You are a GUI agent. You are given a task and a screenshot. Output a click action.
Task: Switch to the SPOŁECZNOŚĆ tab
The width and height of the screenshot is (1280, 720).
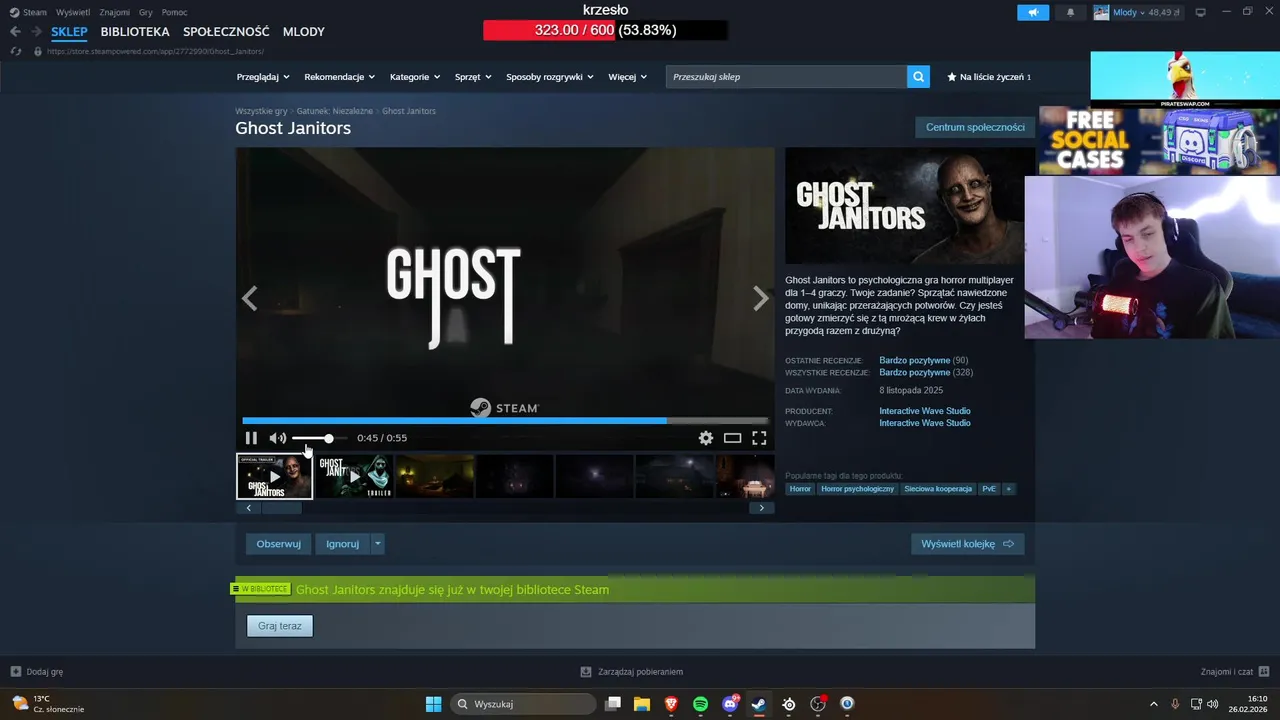[x=226, y=32]
